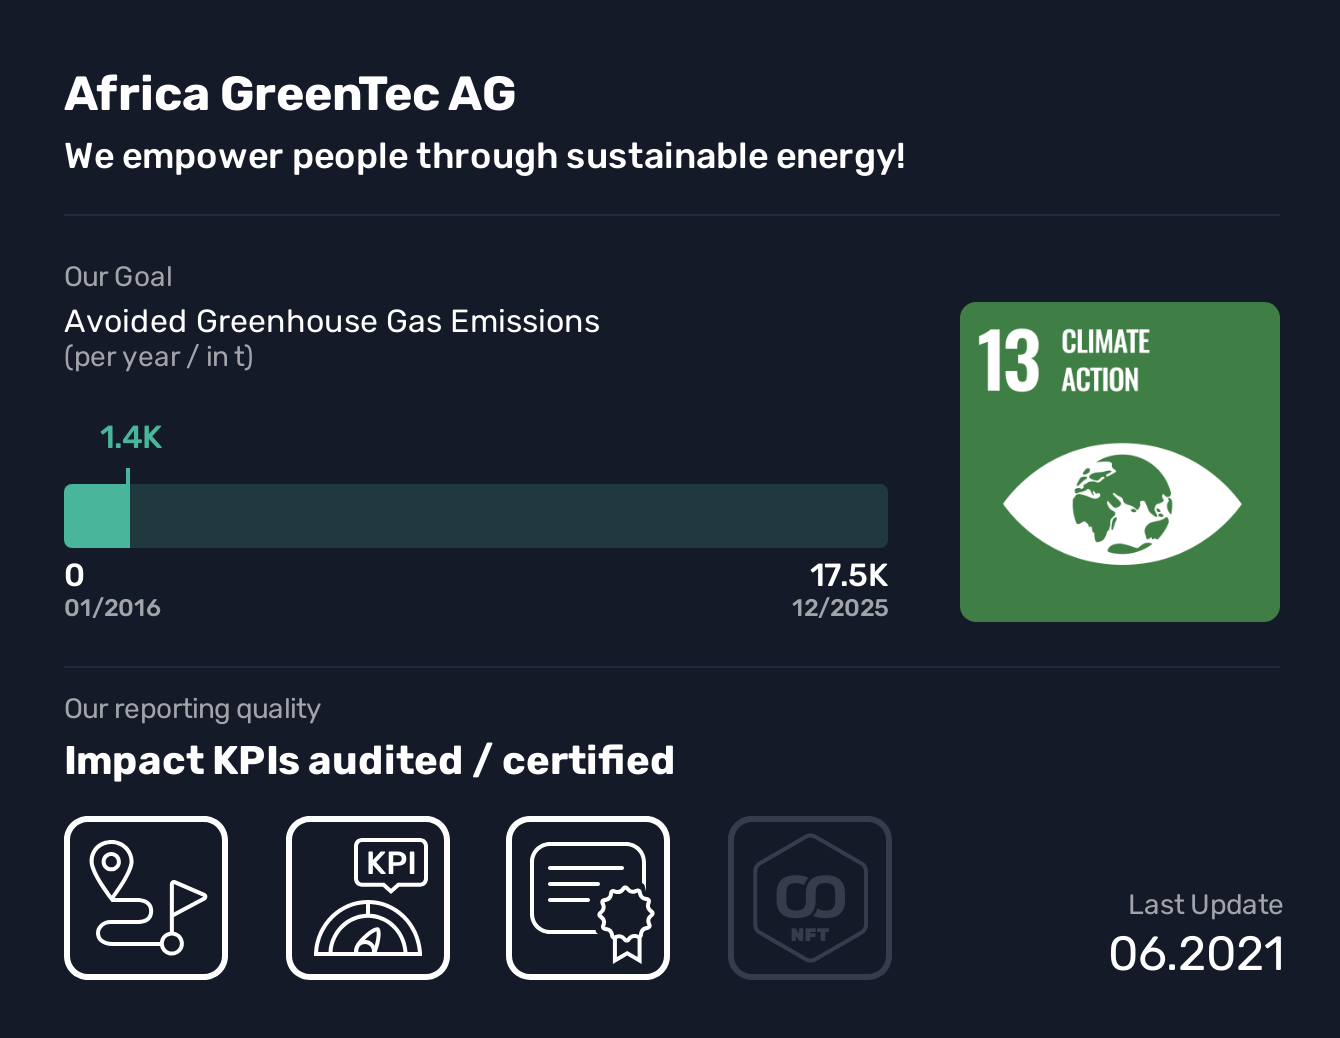Click the greyed-out NFT hexagon icon
This screenshot has width=1340, height=1038.
pos(809,897)
